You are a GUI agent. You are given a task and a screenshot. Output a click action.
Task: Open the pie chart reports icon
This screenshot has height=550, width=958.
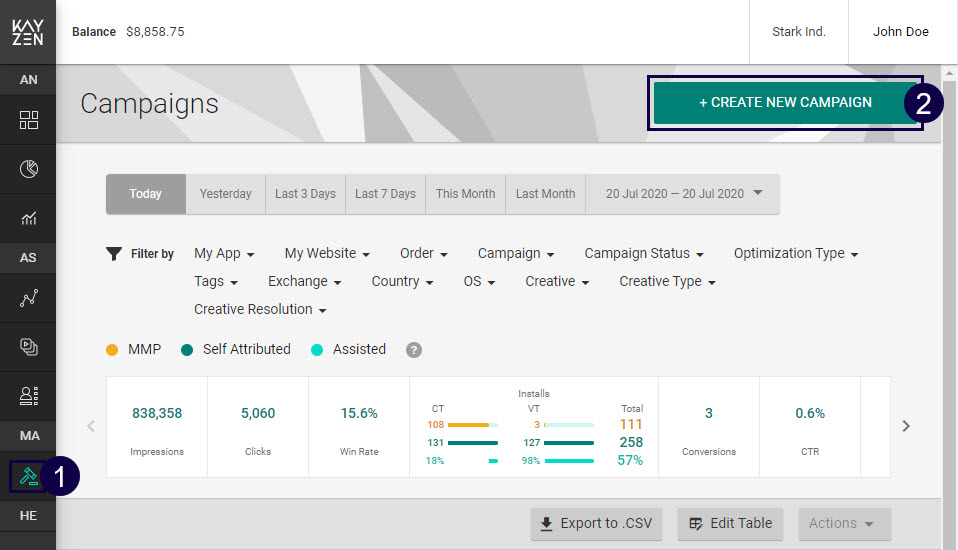(x=28, y=169)
